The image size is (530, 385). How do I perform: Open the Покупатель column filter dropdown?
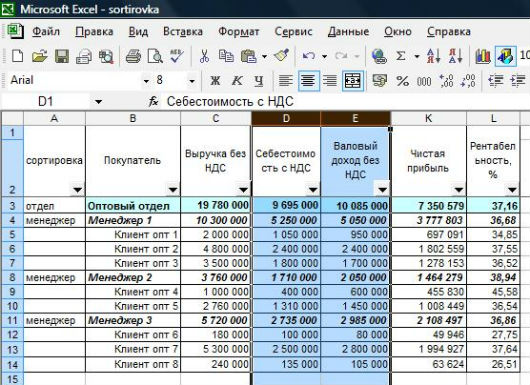coord(172,190)
